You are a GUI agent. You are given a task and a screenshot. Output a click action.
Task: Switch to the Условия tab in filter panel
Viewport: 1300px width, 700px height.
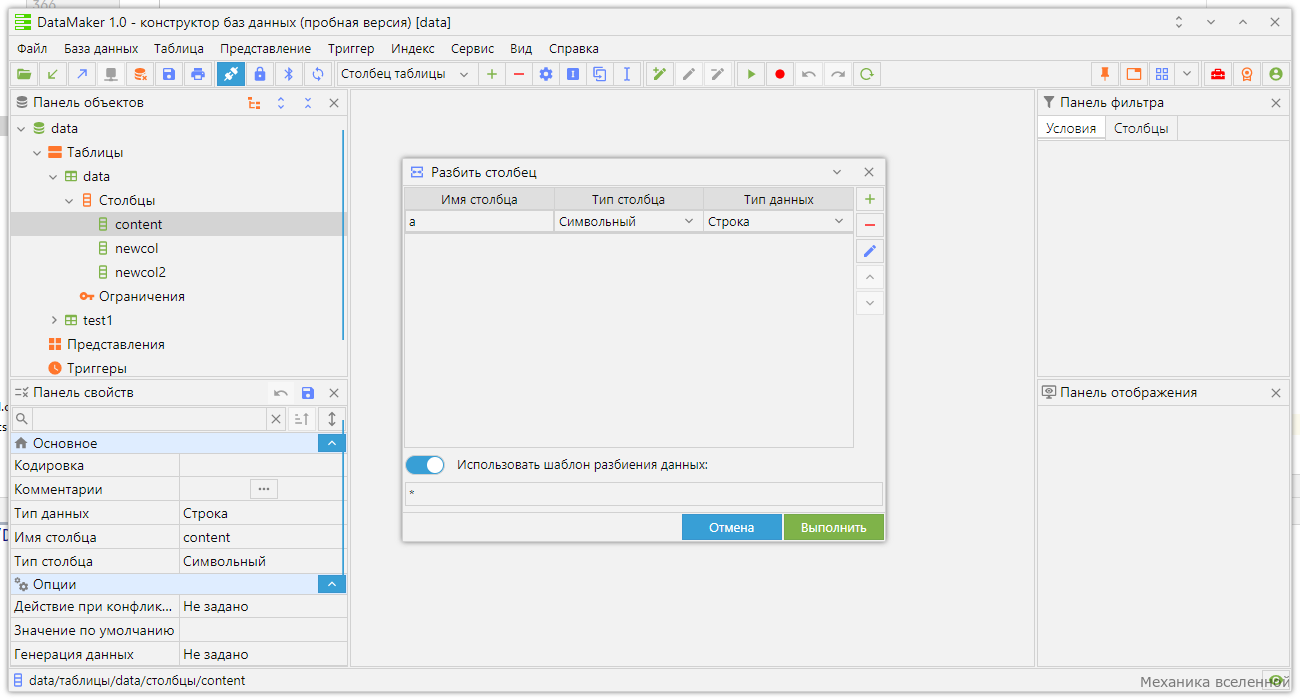[1071, 128]
